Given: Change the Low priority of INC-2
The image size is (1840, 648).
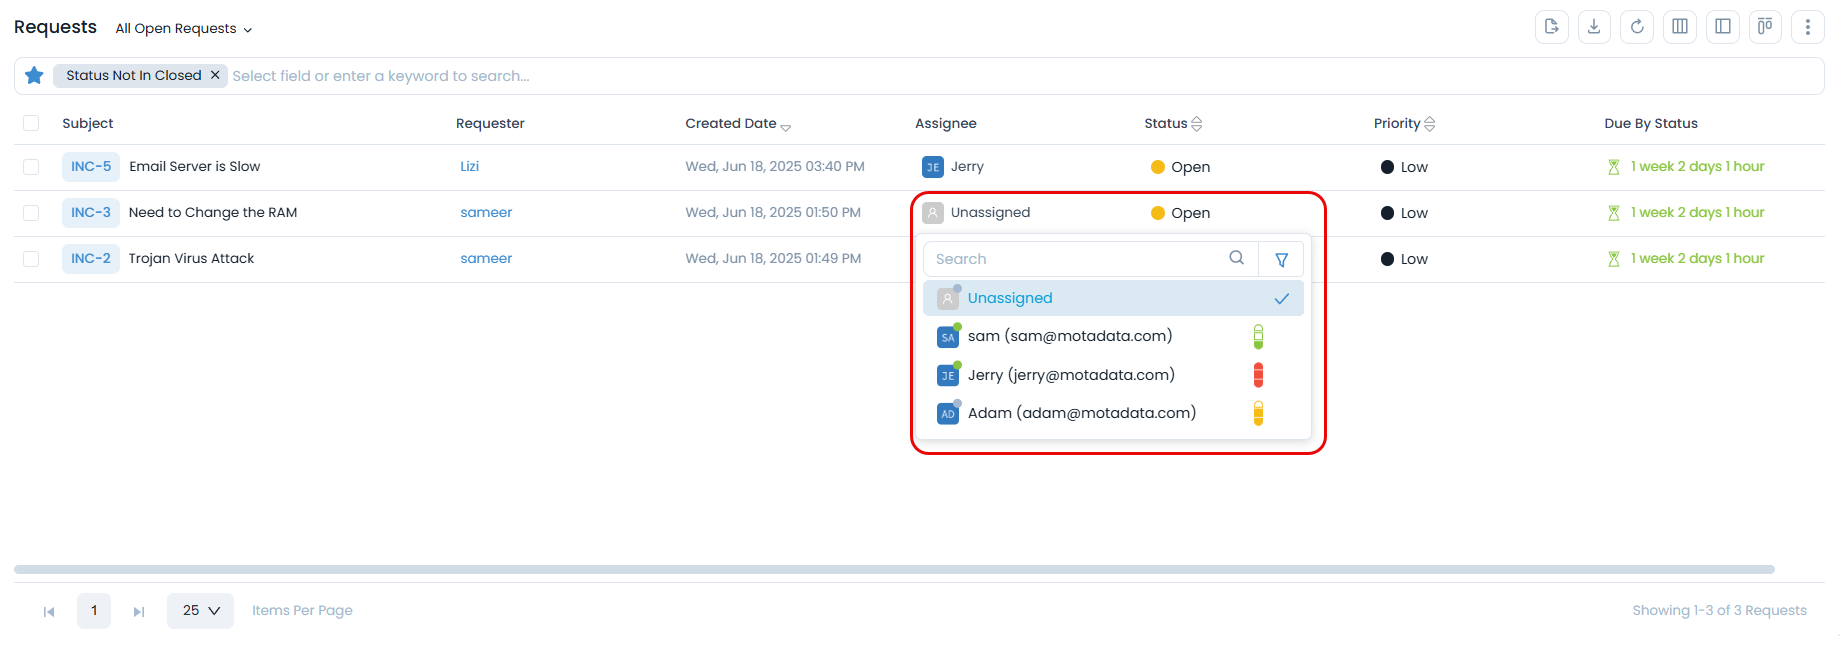Looking at the screenshot, I should click(x=1404, y=259).
